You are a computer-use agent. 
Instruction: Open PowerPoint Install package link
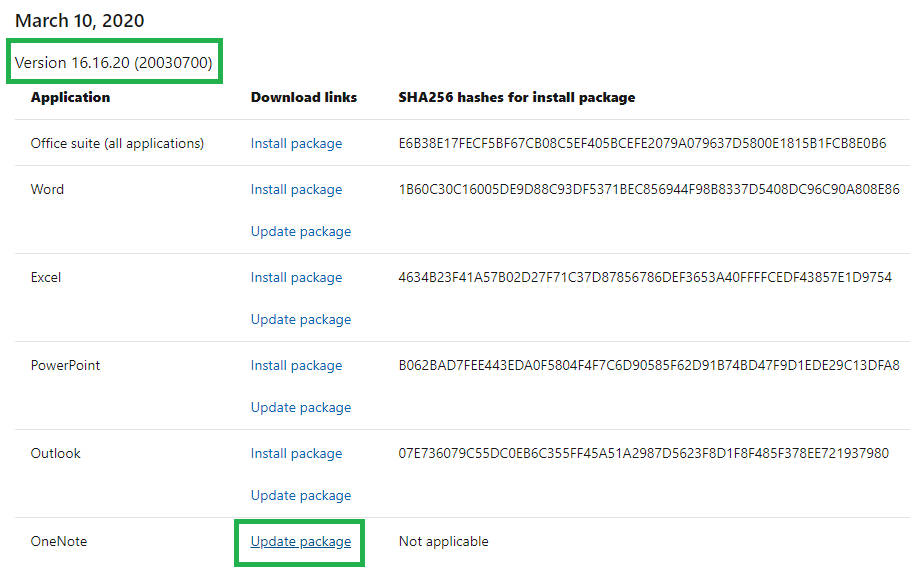click(x=296, y=366)
